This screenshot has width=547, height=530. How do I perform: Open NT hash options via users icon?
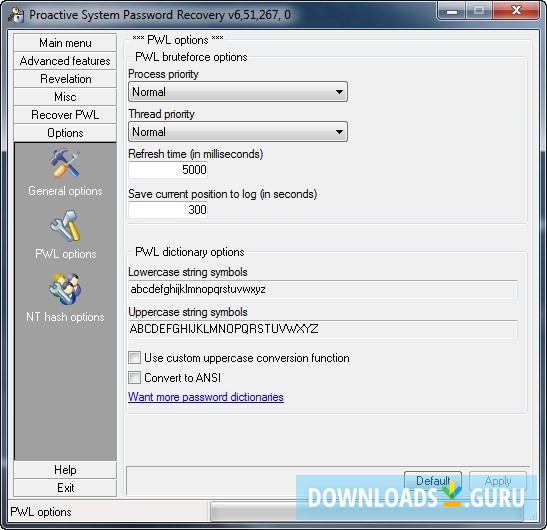[x=65, y=289]
